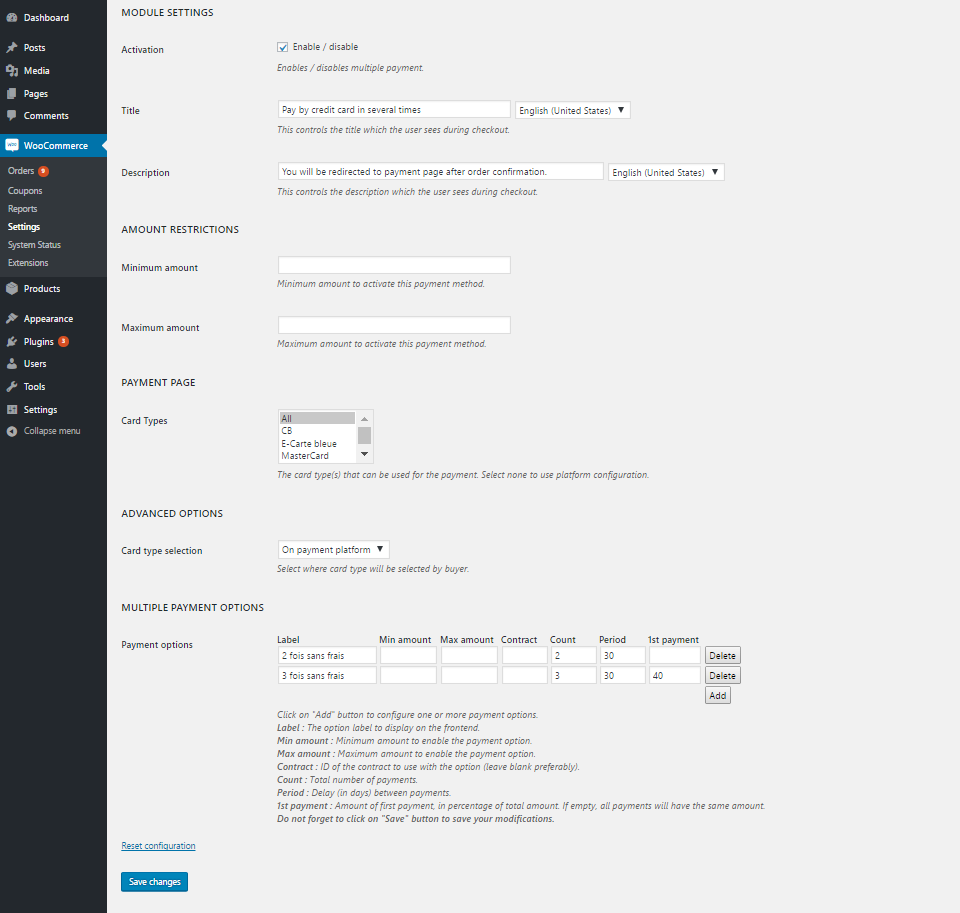
Task: Click the Plugins plug icon
Action: point(12,342)
